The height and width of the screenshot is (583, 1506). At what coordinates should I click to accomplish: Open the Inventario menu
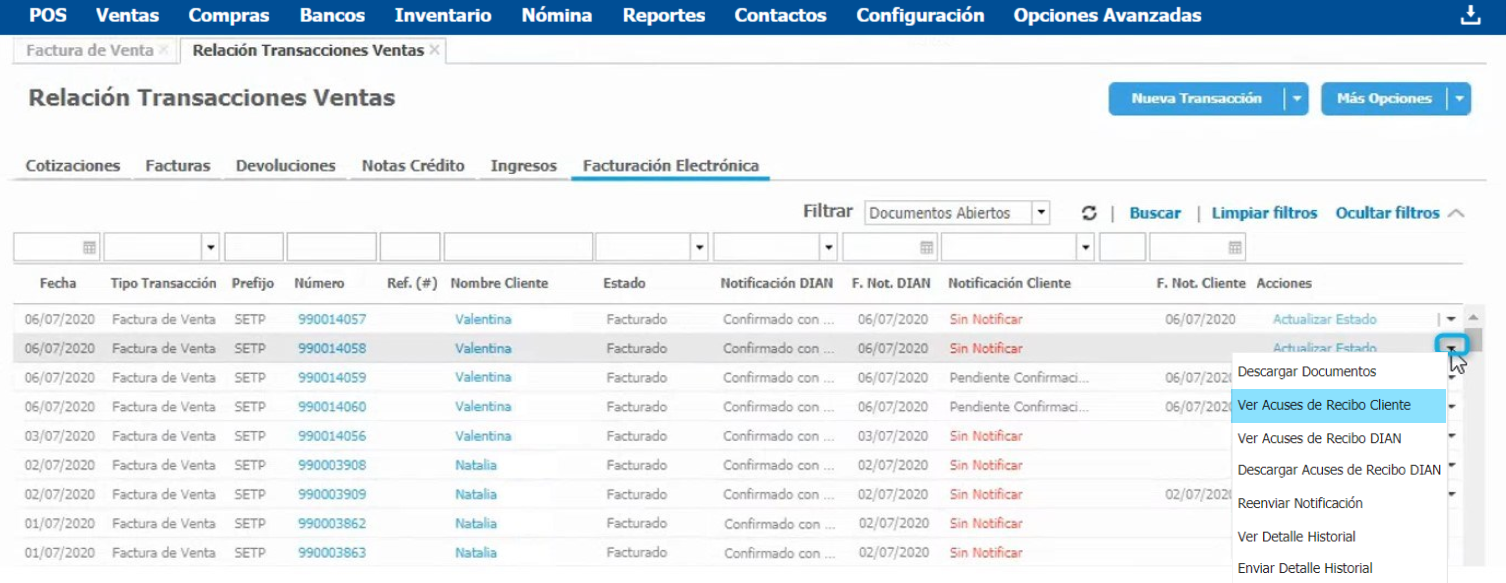pos(443,16)
